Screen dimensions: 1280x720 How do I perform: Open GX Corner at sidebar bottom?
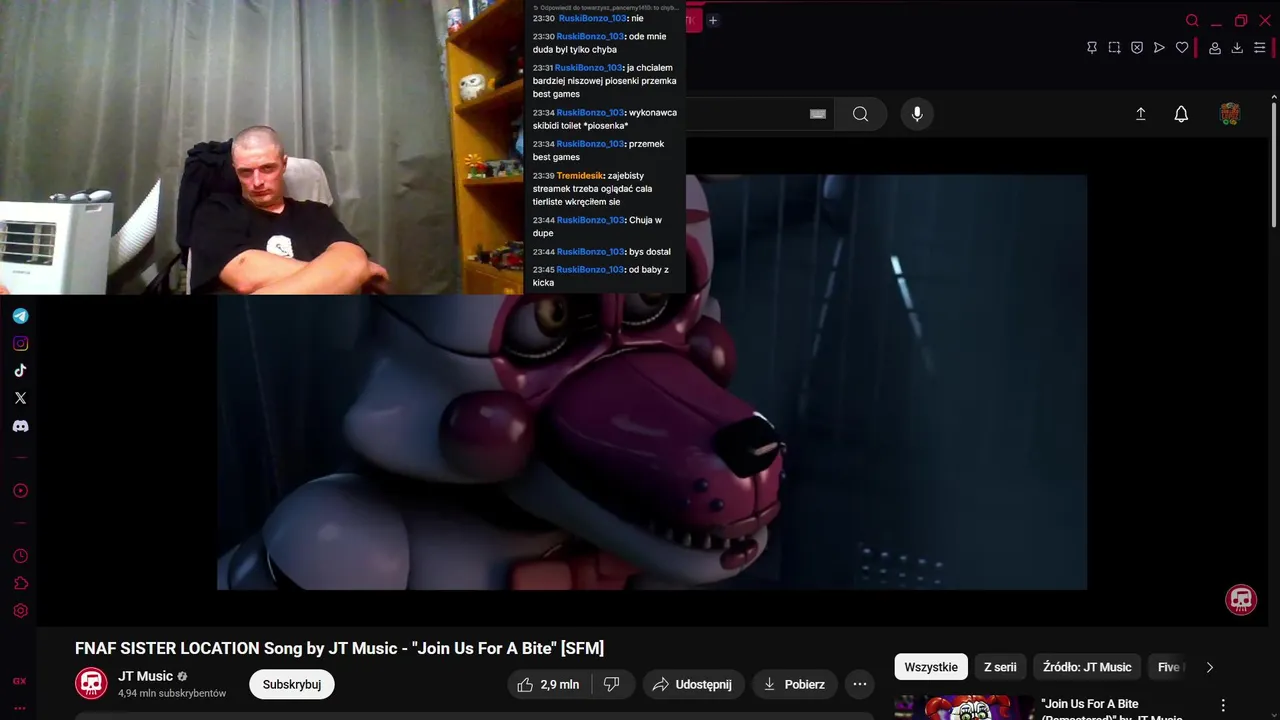click(x=20, y=681)
